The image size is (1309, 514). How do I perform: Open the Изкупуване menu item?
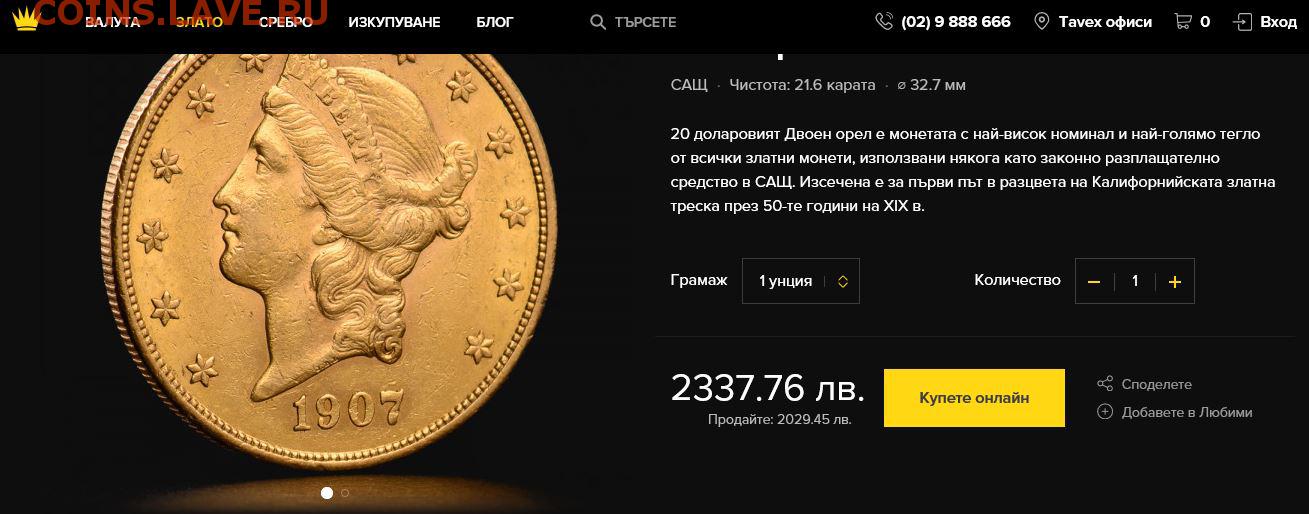coord(394,22)
